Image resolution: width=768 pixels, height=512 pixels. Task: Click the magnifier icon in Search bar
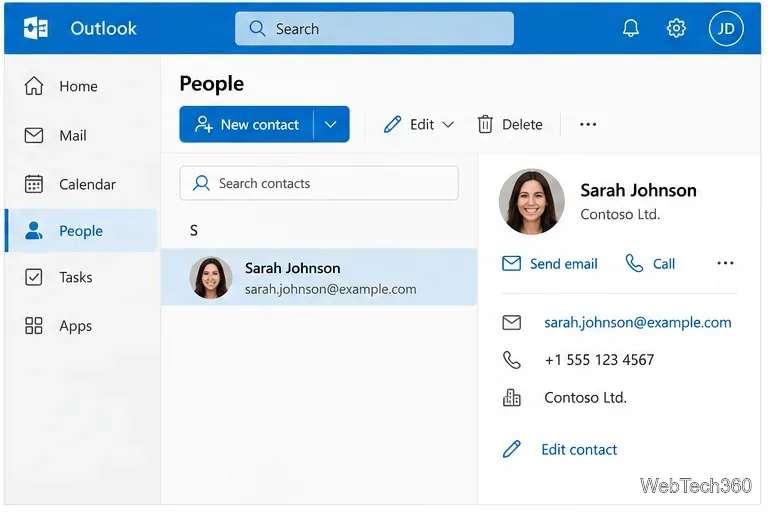coord(257,29)
